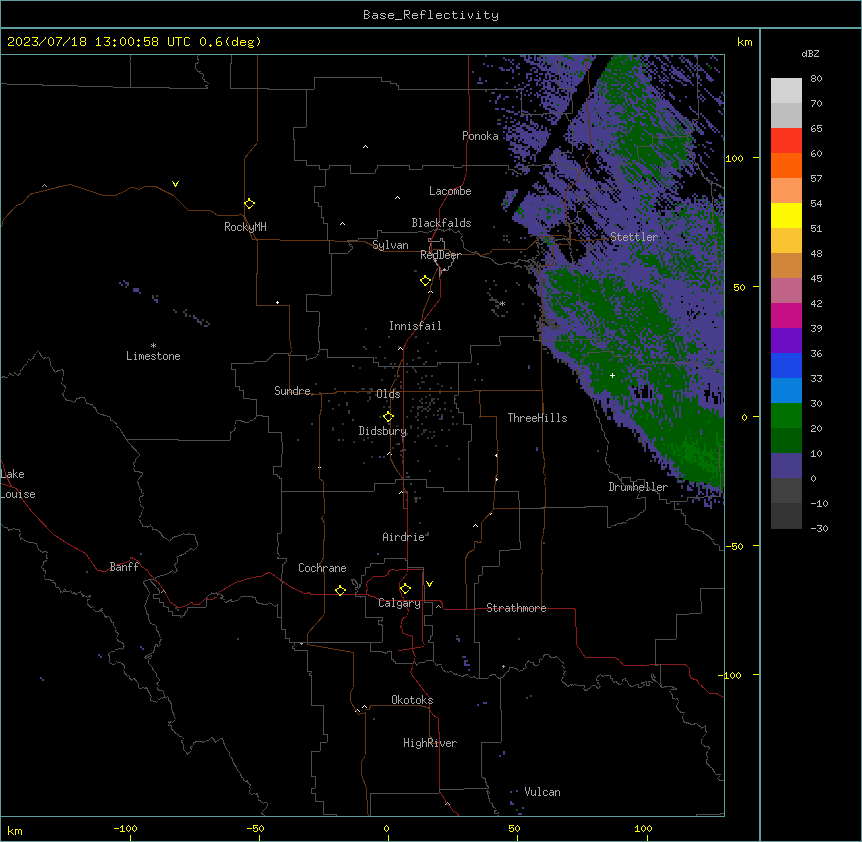
Task: Select the blue 33-36 dBZ legend swatch
Action: (786, 365)
